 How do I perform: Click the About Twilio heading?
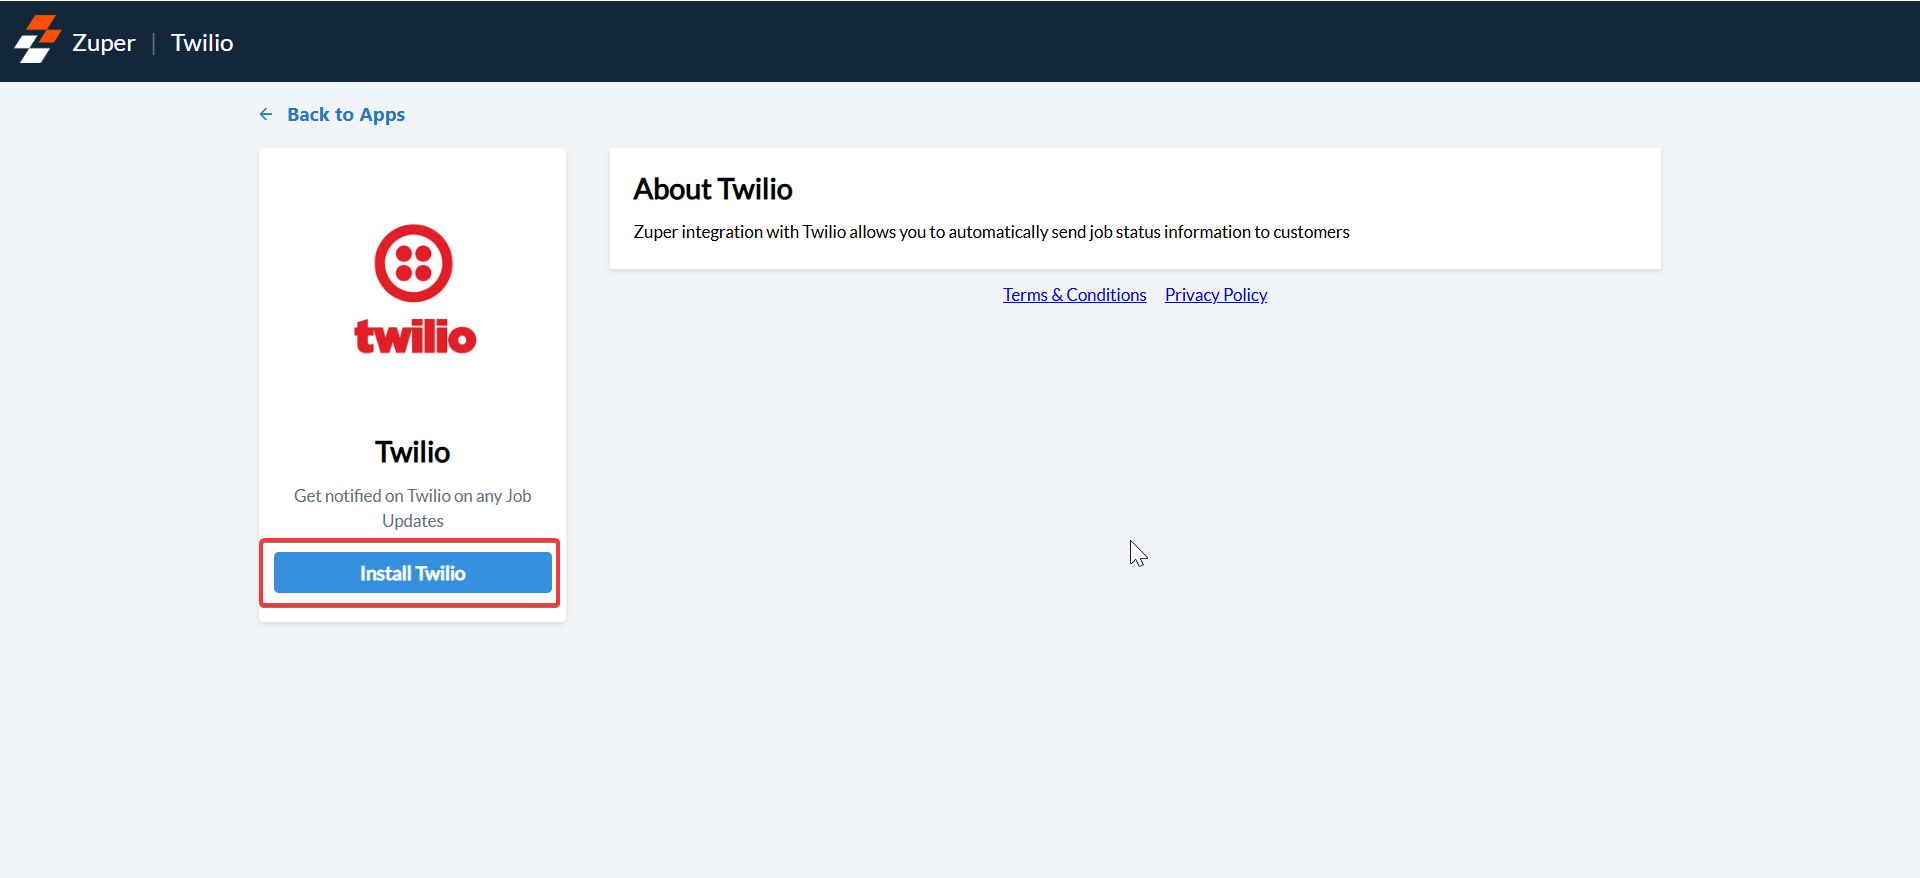(x=713, y=189)
